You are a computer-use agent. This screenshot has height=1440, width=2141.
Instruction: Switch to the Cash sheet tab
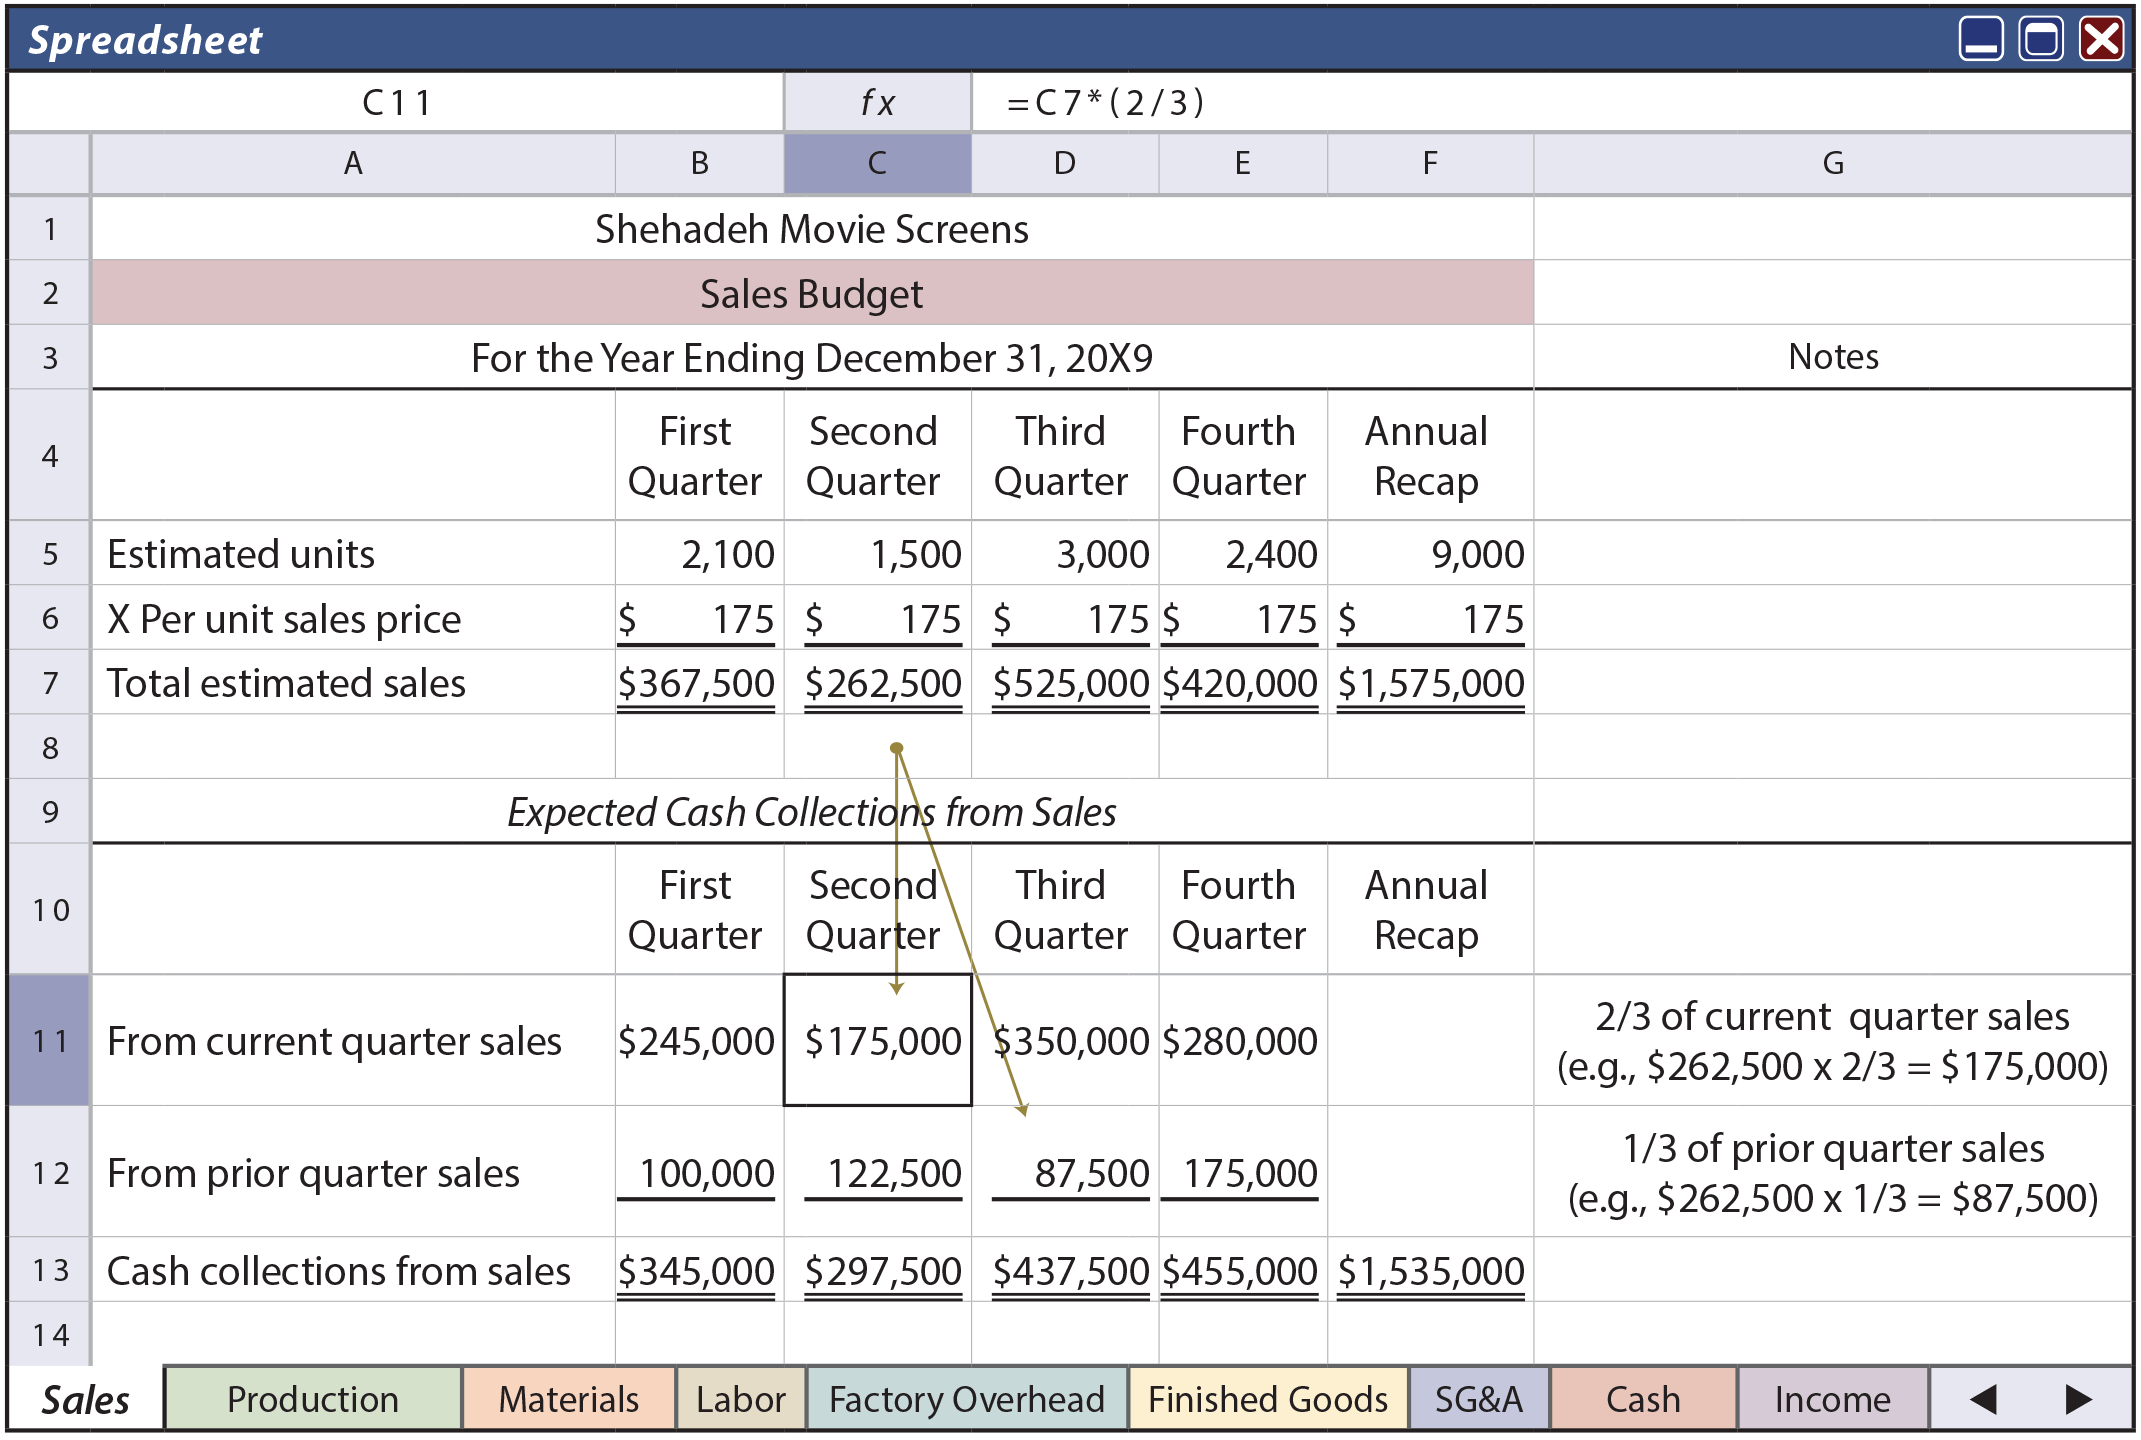[1641, 1398]
